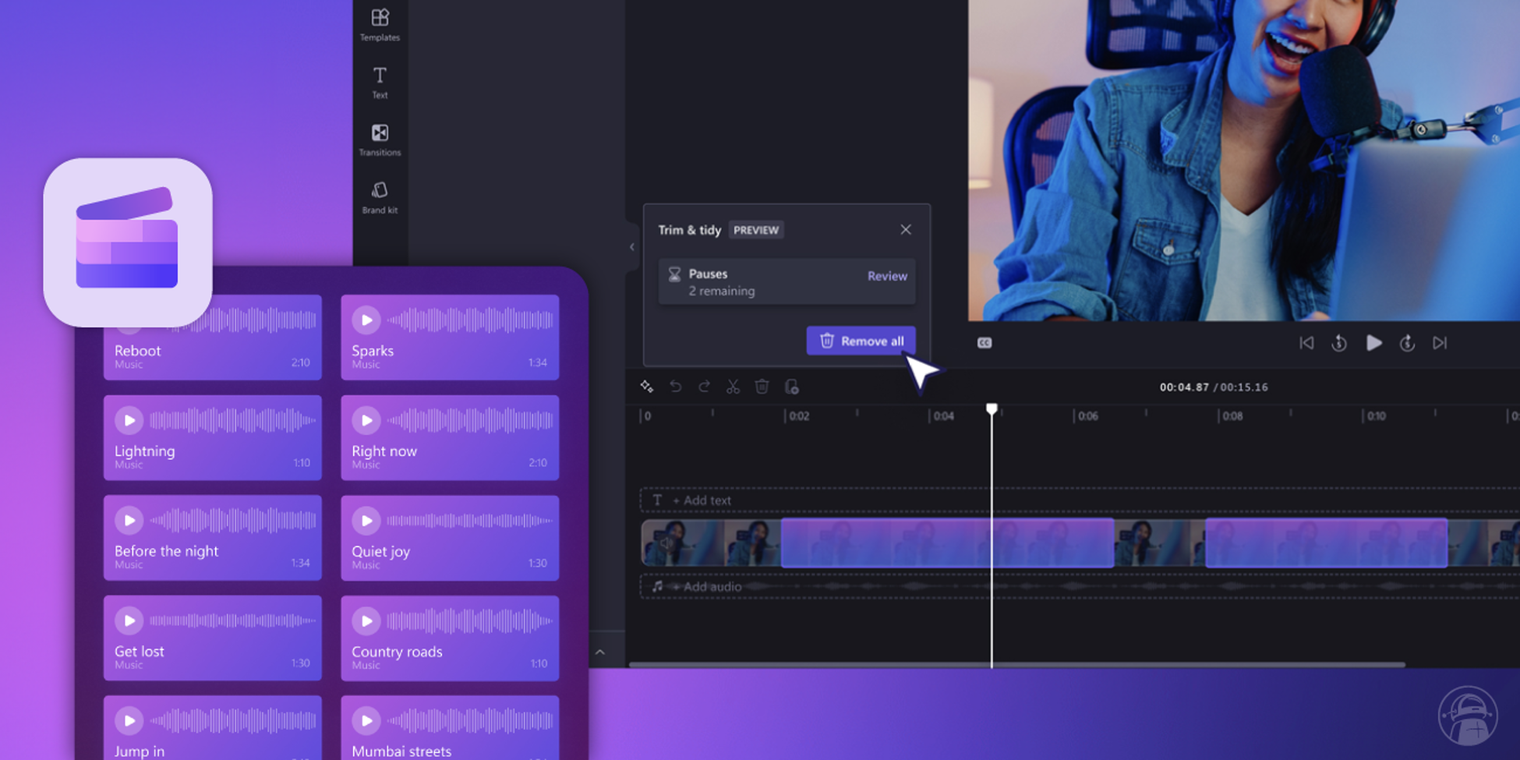Screen dimensions: 1520x760
Task: Delete clip using the trash icon
Action: click(762, 386)
